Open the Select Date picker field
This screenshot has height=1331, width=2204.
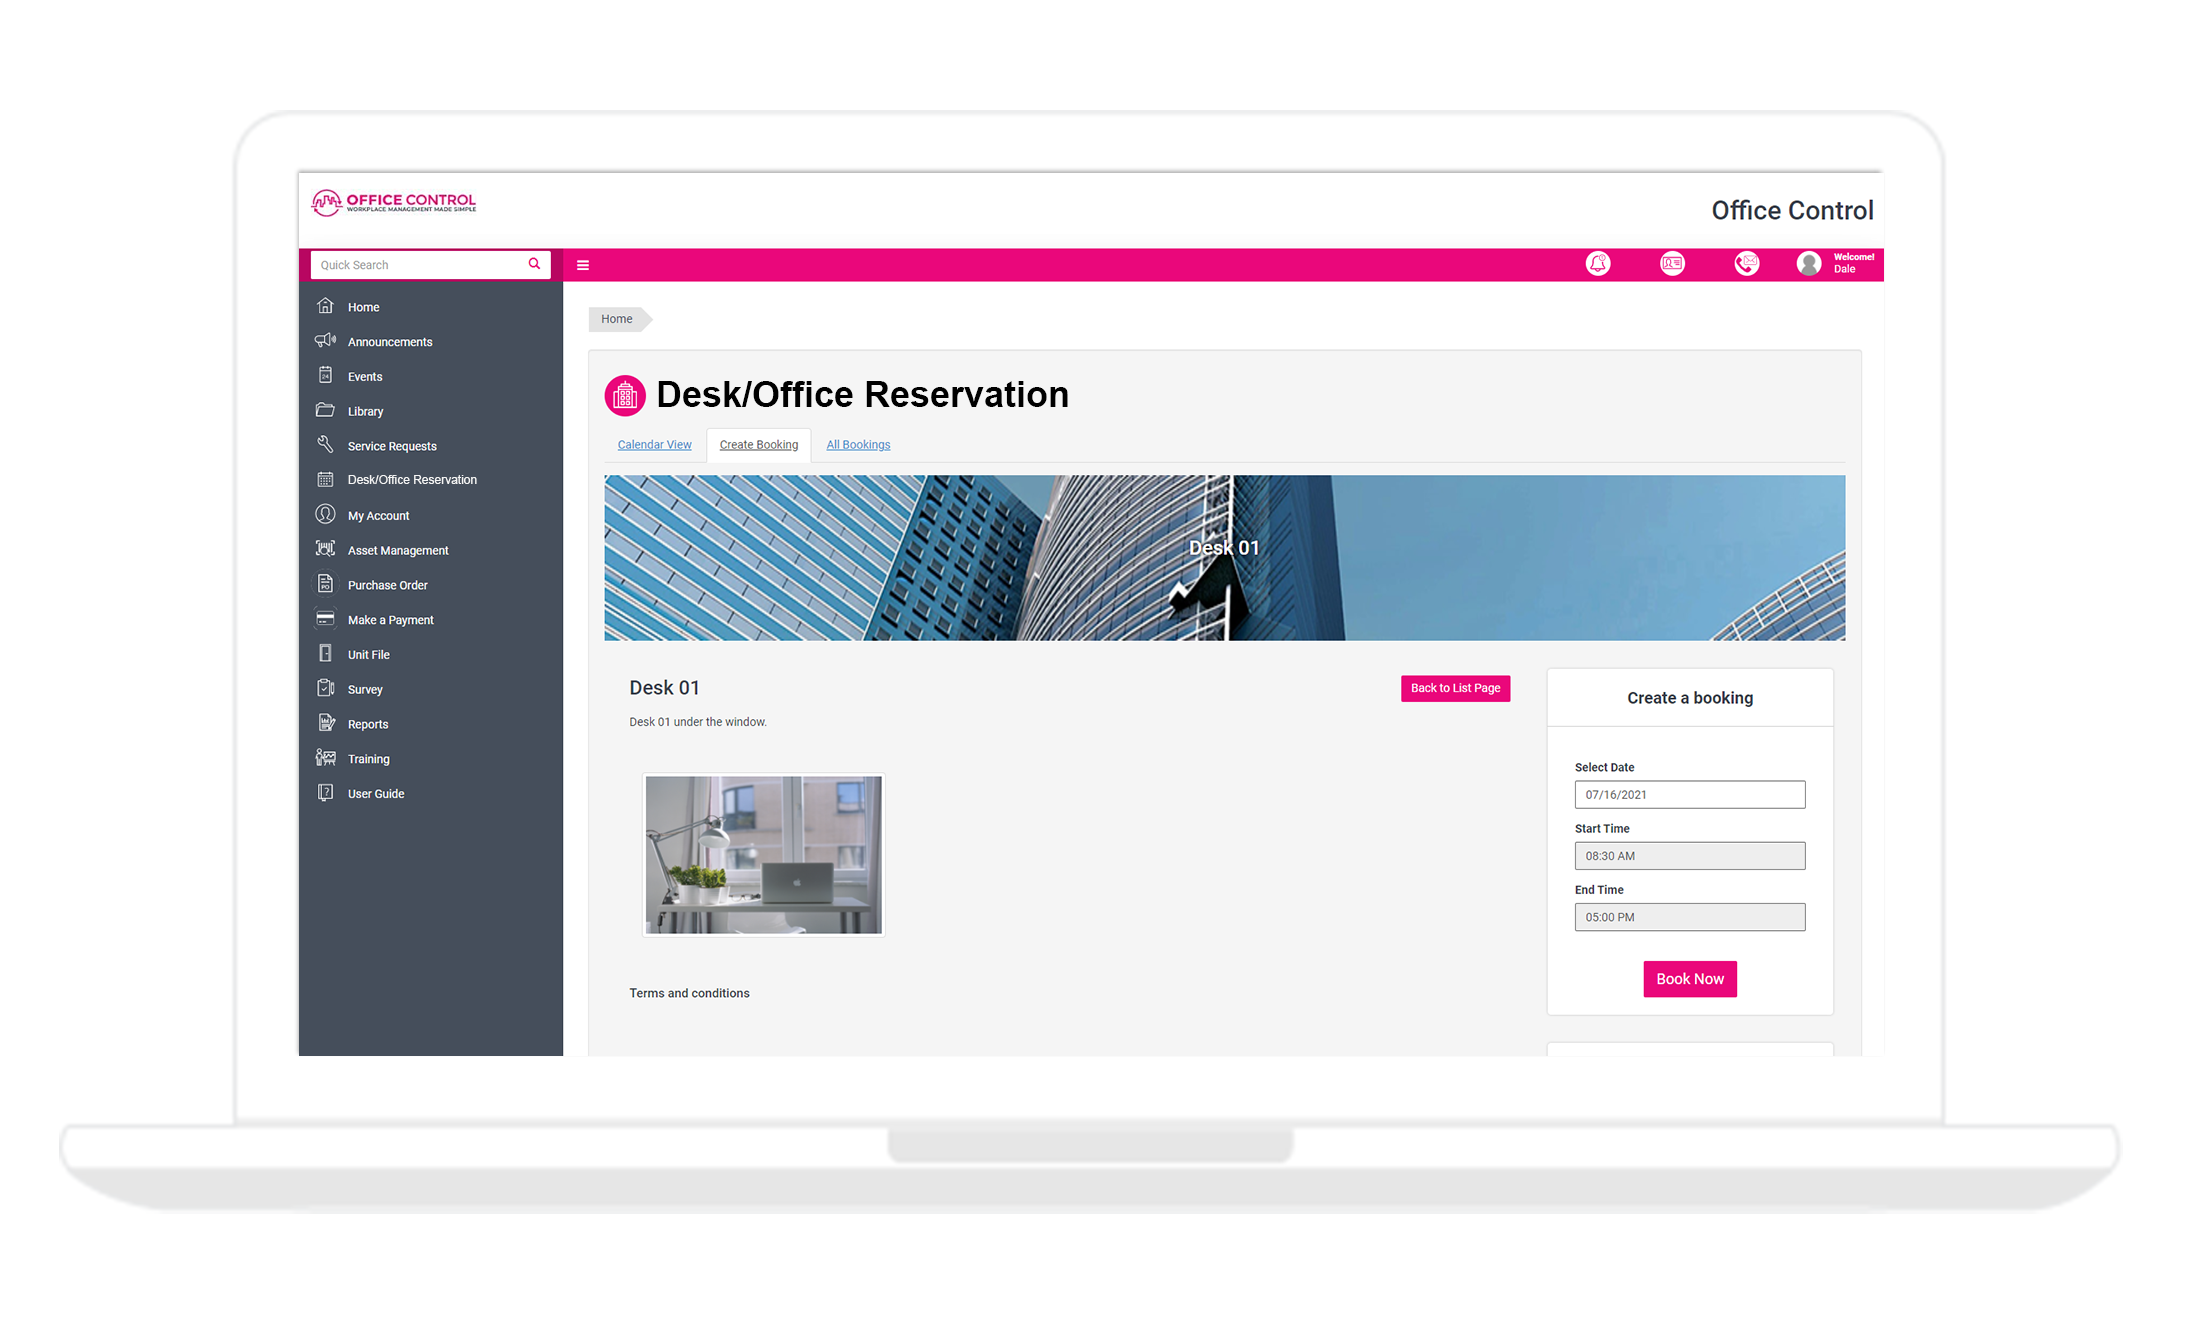click(1689, 795)
